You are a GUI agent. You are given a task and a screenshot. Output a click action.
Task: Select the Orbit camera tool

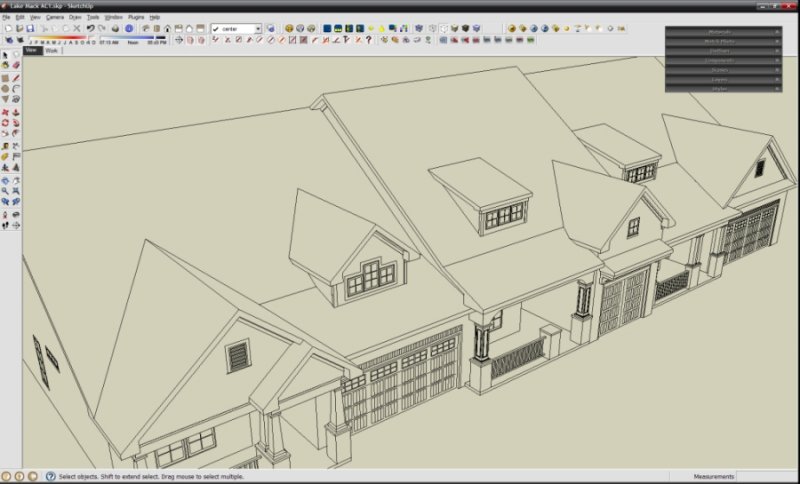pyautogui.click(x=5, y=179)
